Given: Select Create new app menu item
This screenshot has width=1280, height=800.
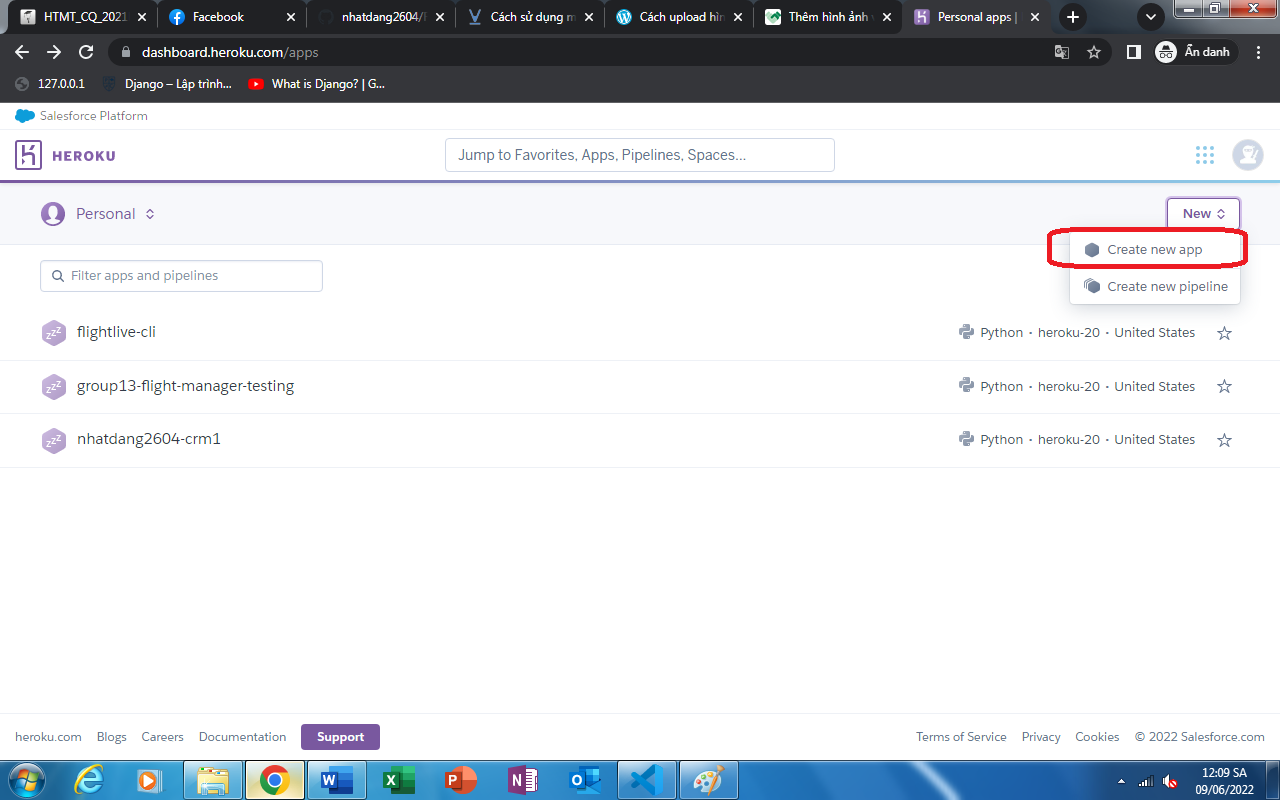Looking at the screenshot, I should pos(1155,250).
